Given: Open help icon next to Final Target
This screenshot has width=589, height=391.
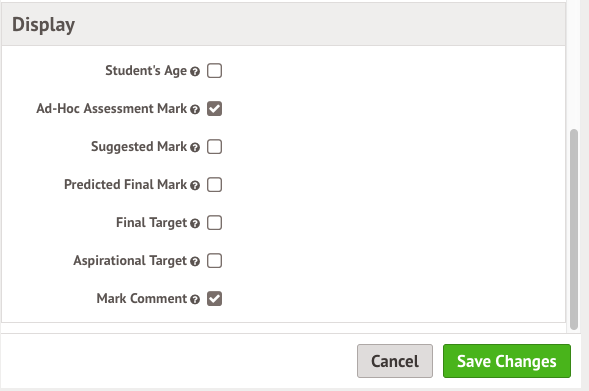Looking at the screenshot, I should (x=195, y=223).
